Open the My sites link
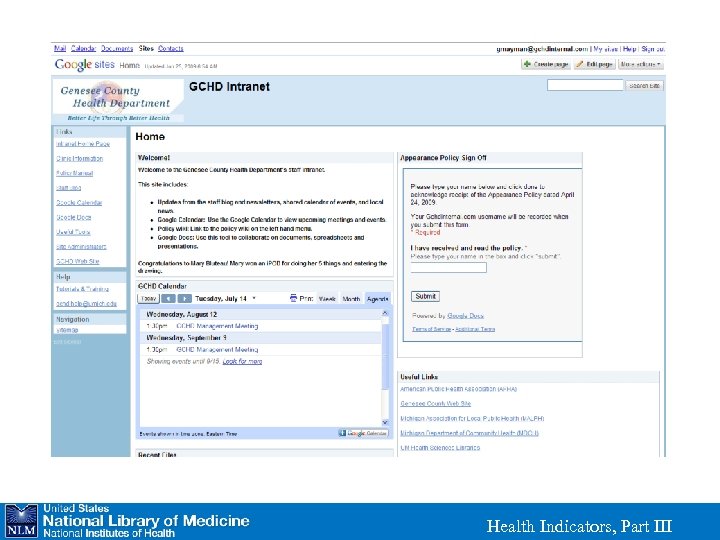The width and height of the screenshot is (720, 540). tap(606, 49)
